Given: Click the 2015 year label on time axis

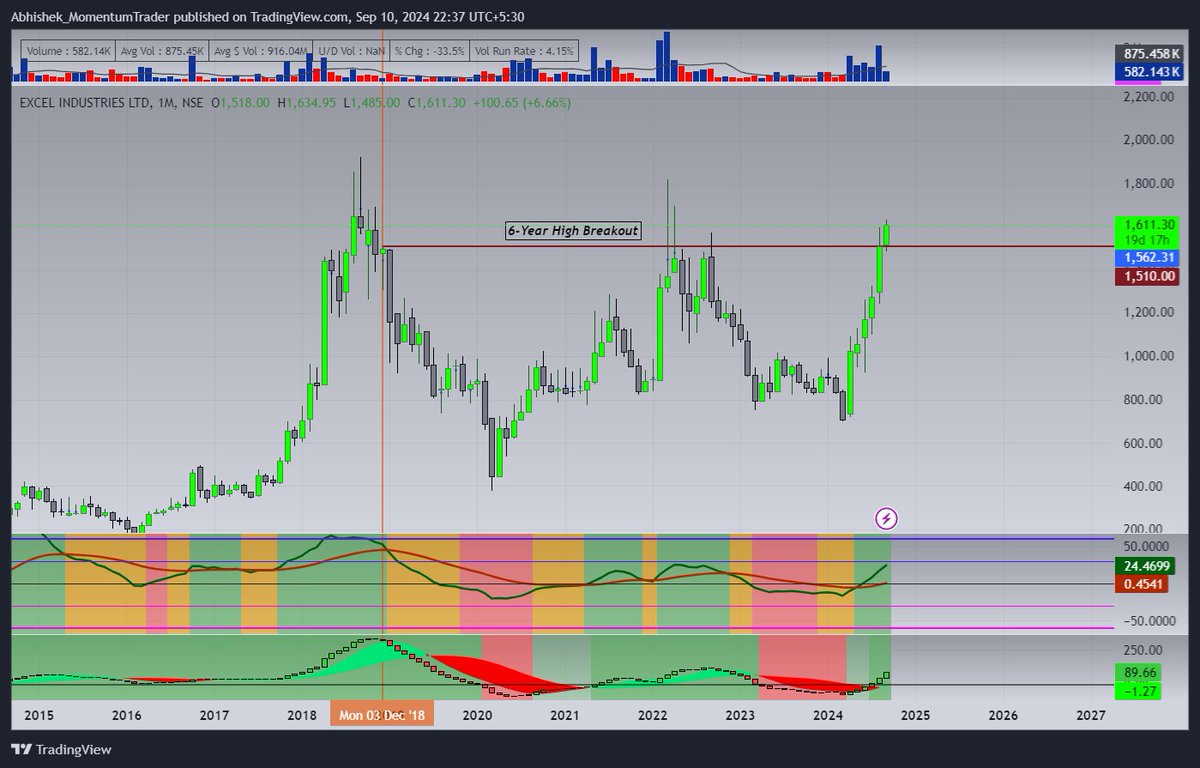Looking at the screenshot, I should coord(39,716).
